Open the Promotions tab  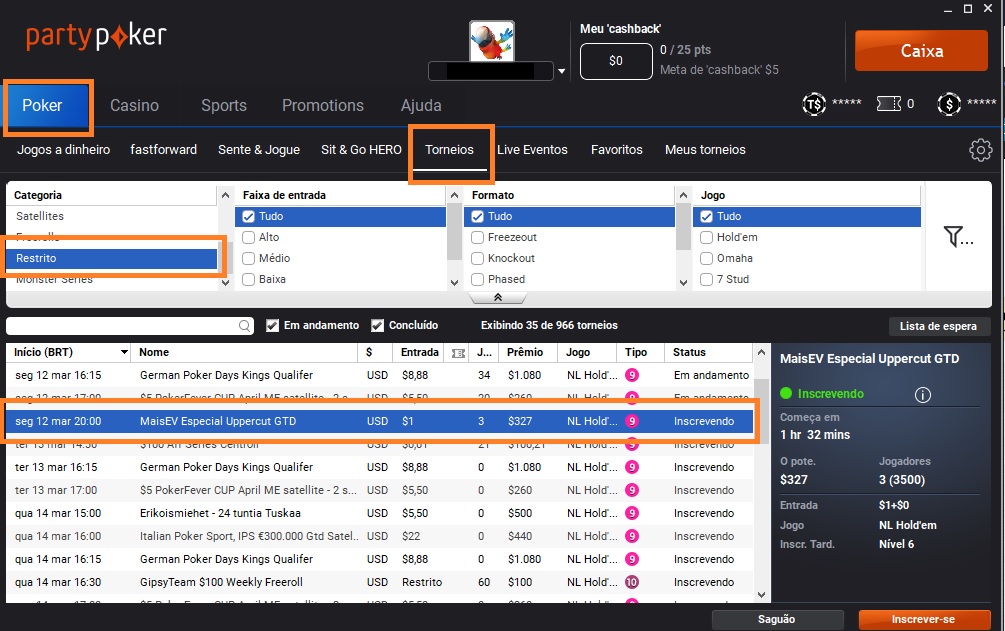pyautogui.click(x=322, y=105)
